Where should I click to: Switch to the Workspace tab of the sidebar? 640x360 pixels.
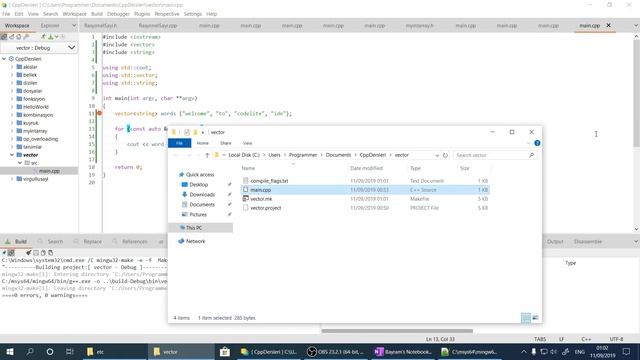(17, 25)
